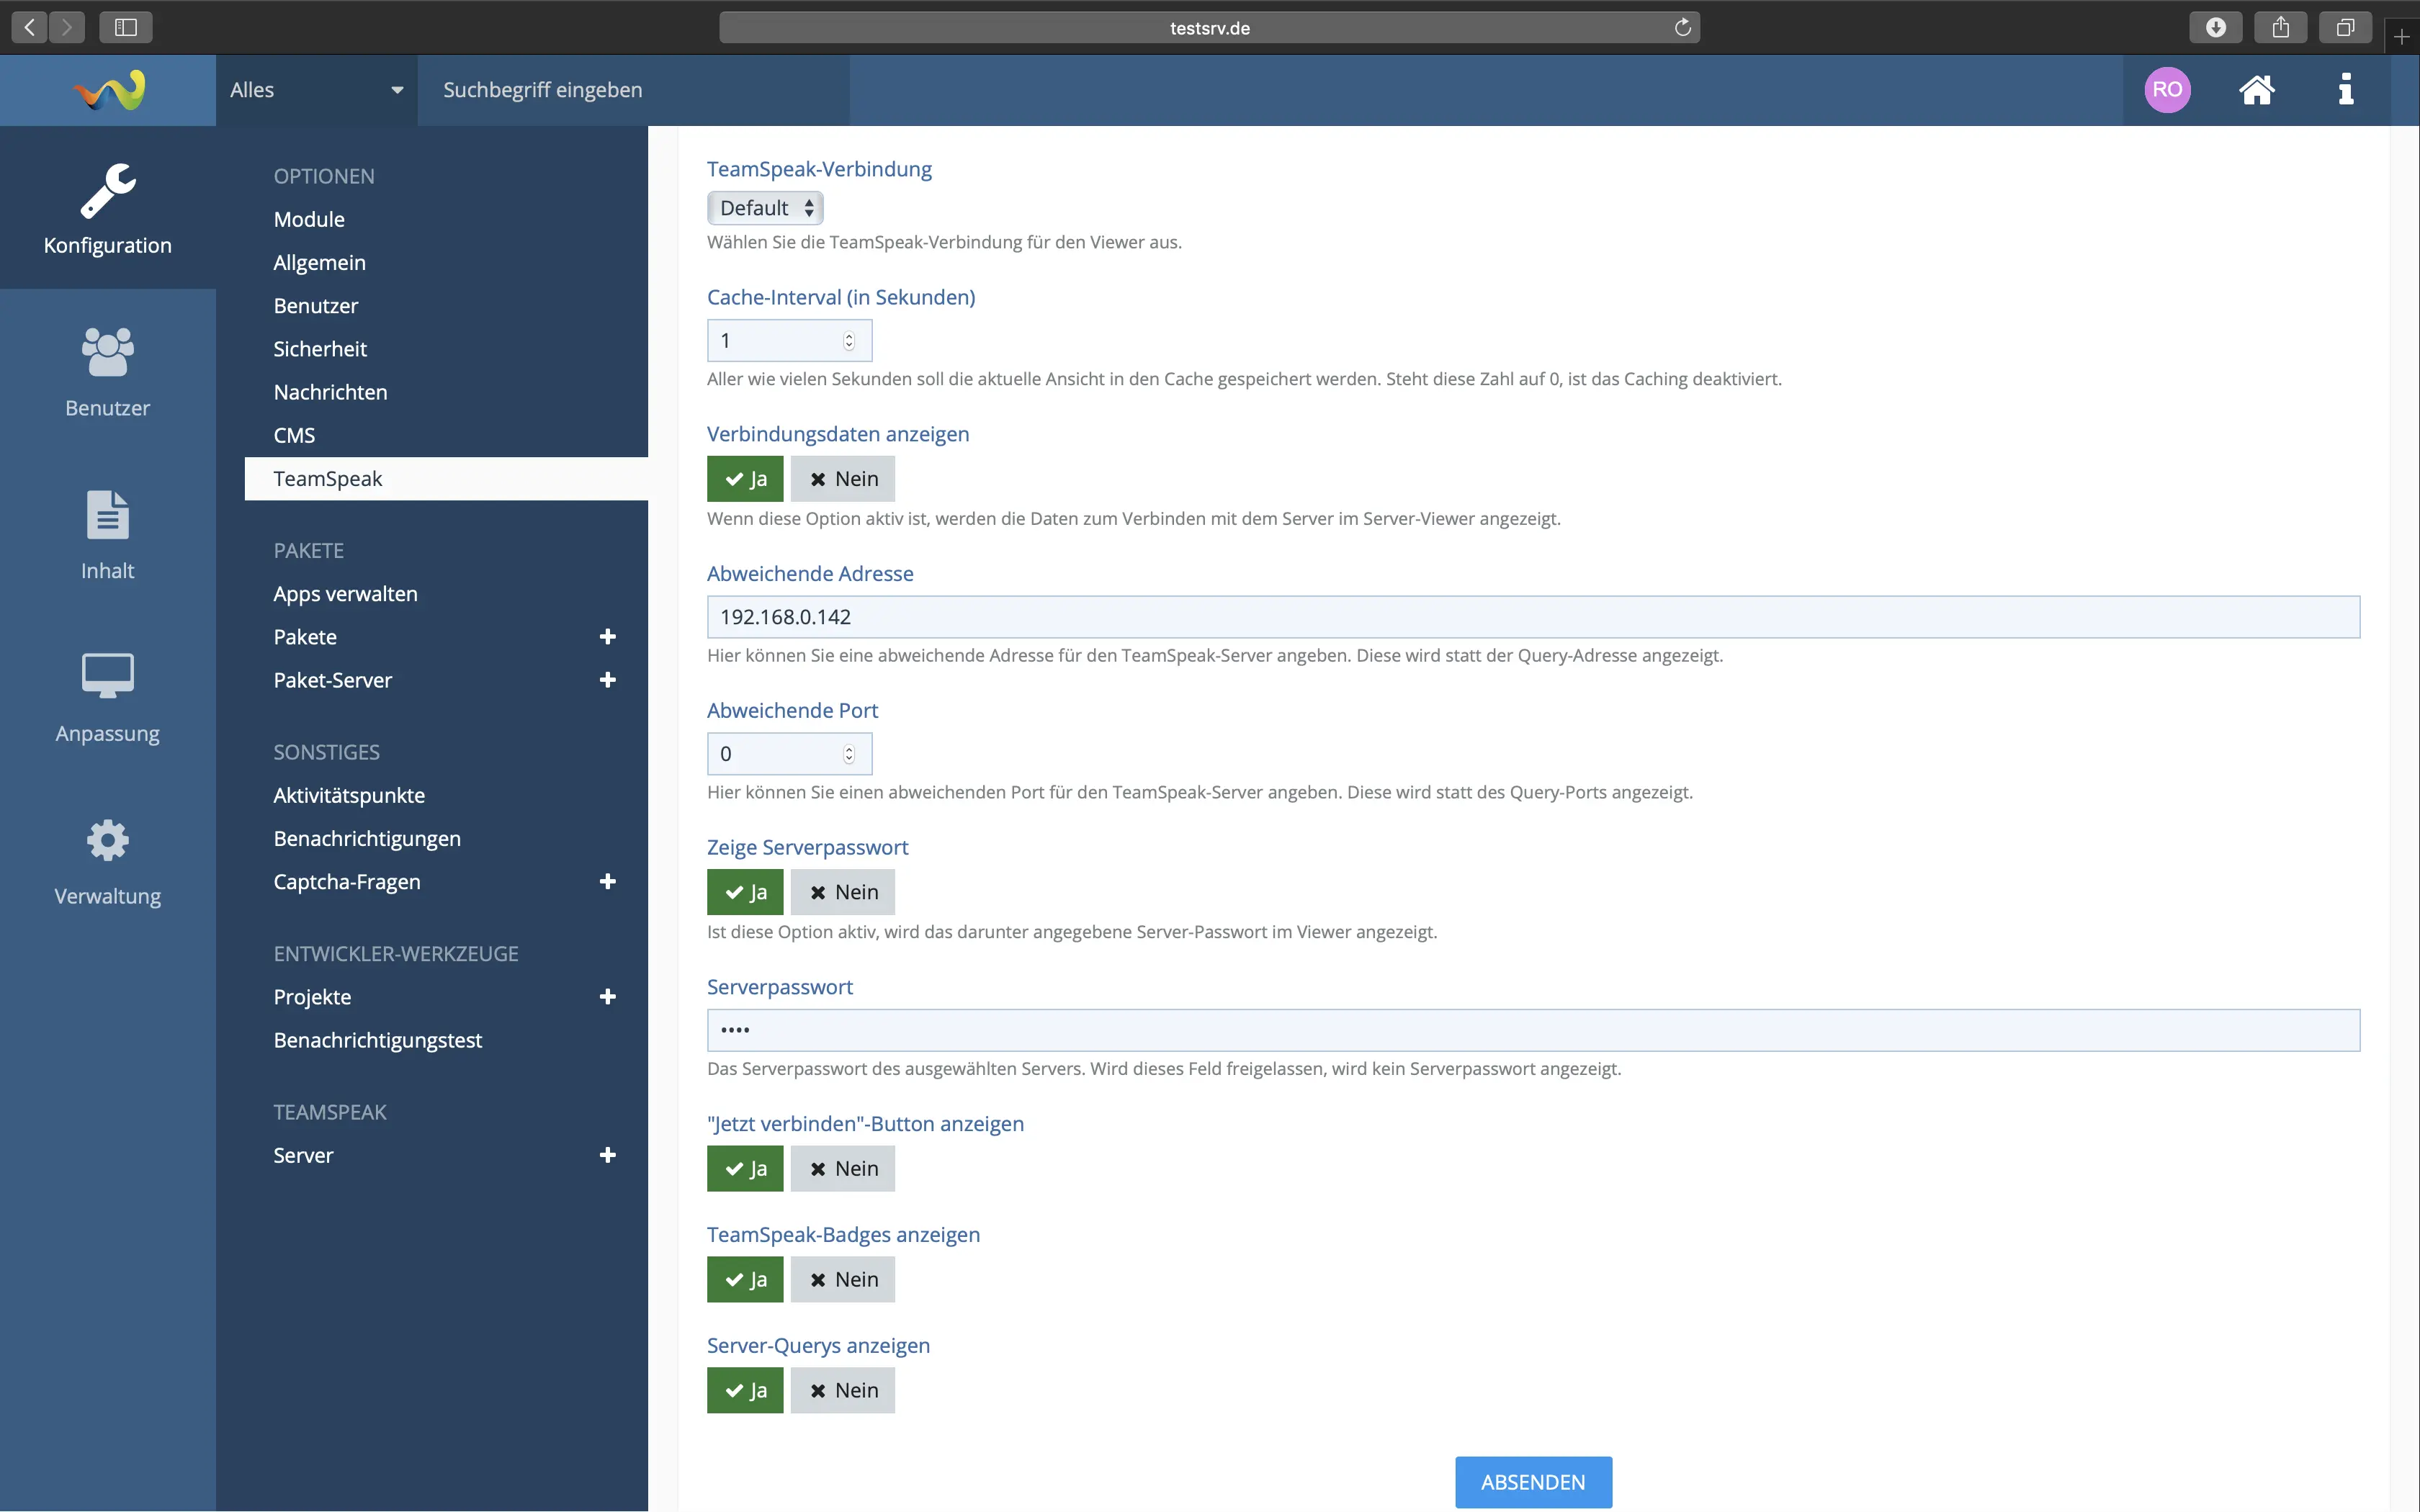2420x1512 pixels.
Task: Open the RO user avatar menu
Action: pos(2167,90)
